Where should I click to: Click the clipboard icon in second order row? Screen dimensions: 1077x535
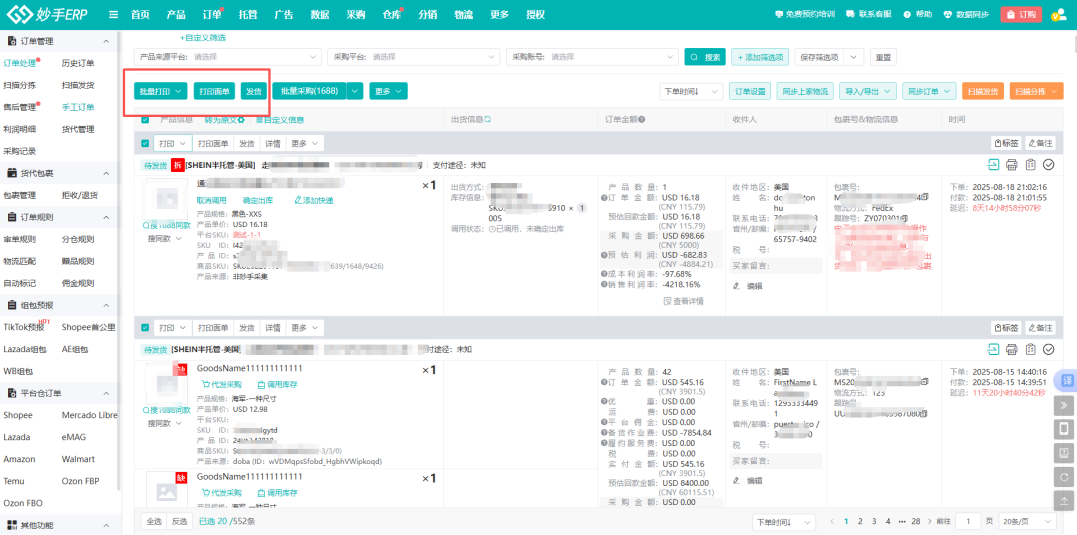click(x=1030, y=349)
